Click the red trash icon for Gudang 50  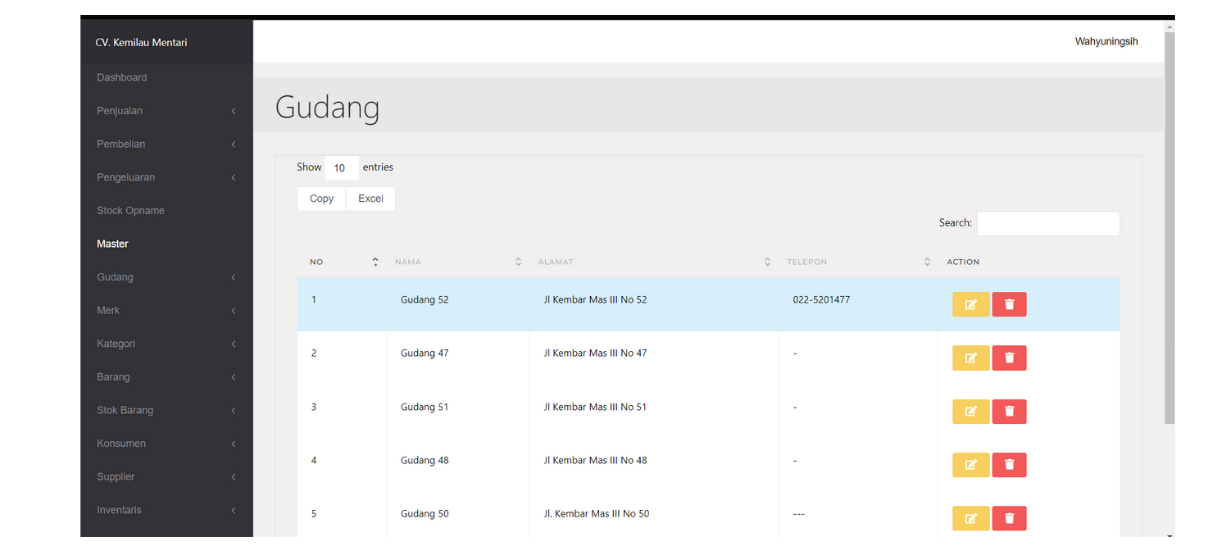[x=1009, y=518]
